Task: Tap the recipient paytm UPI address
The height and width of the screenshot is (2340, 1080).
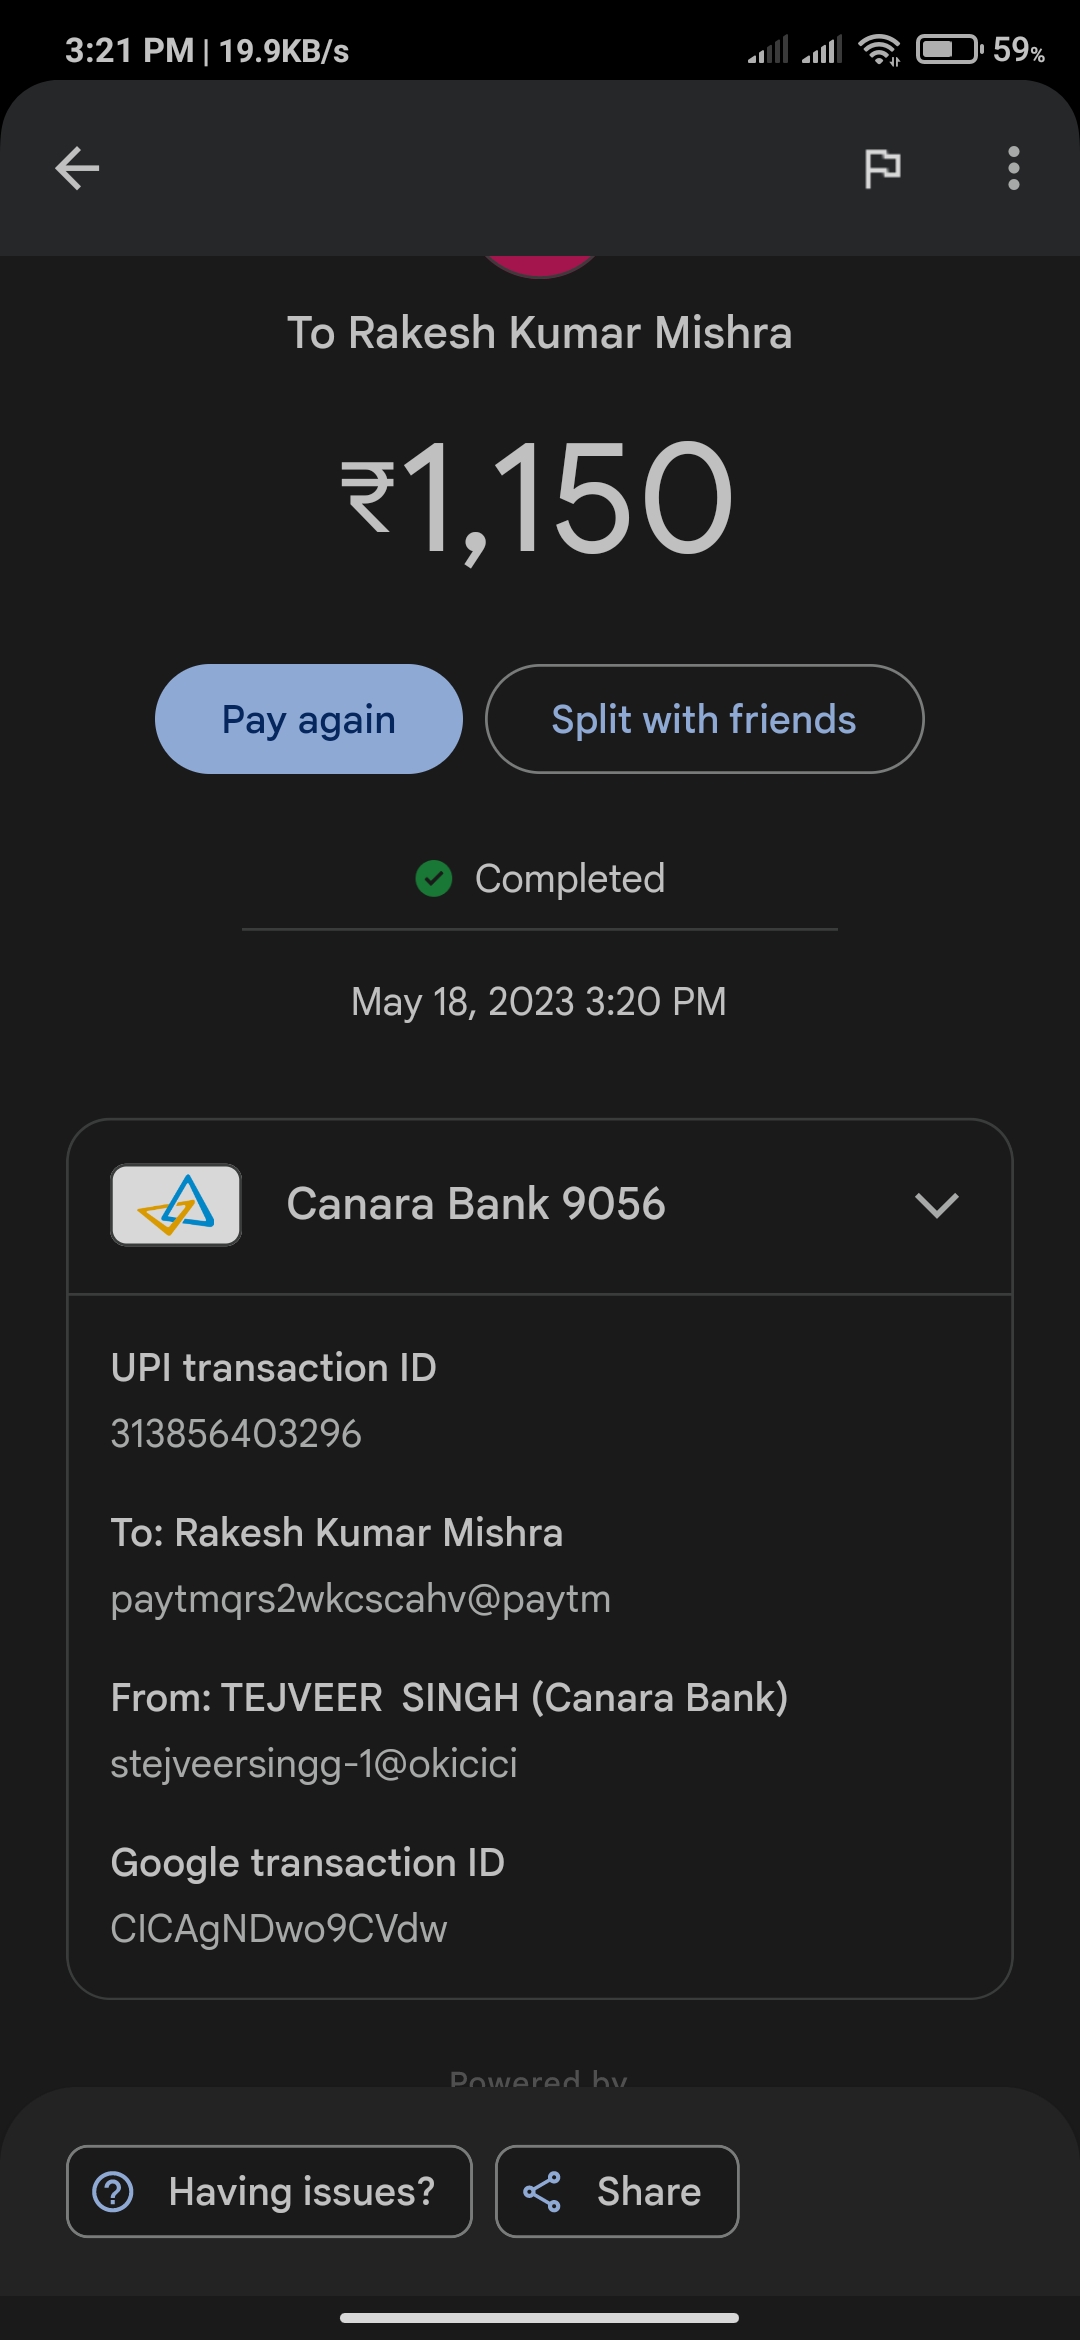Action: [360, 1599]
